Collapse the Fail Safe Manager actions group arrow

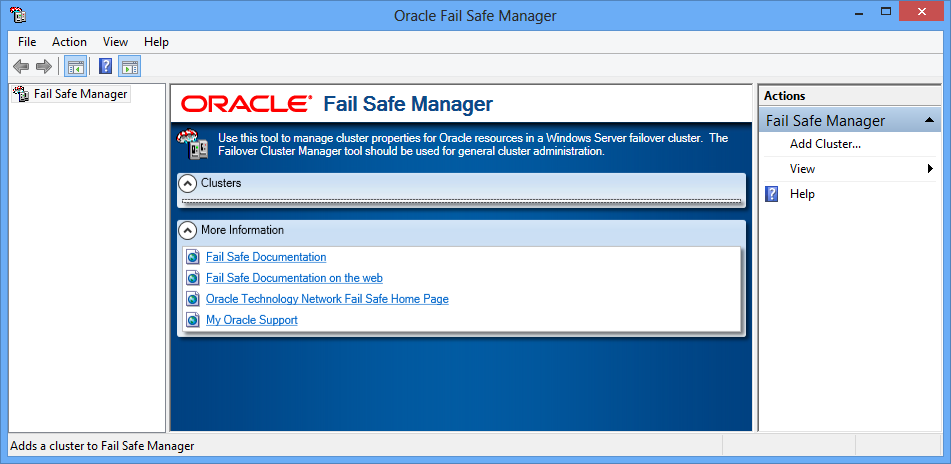pyautogui.click(x=929, y=121)
